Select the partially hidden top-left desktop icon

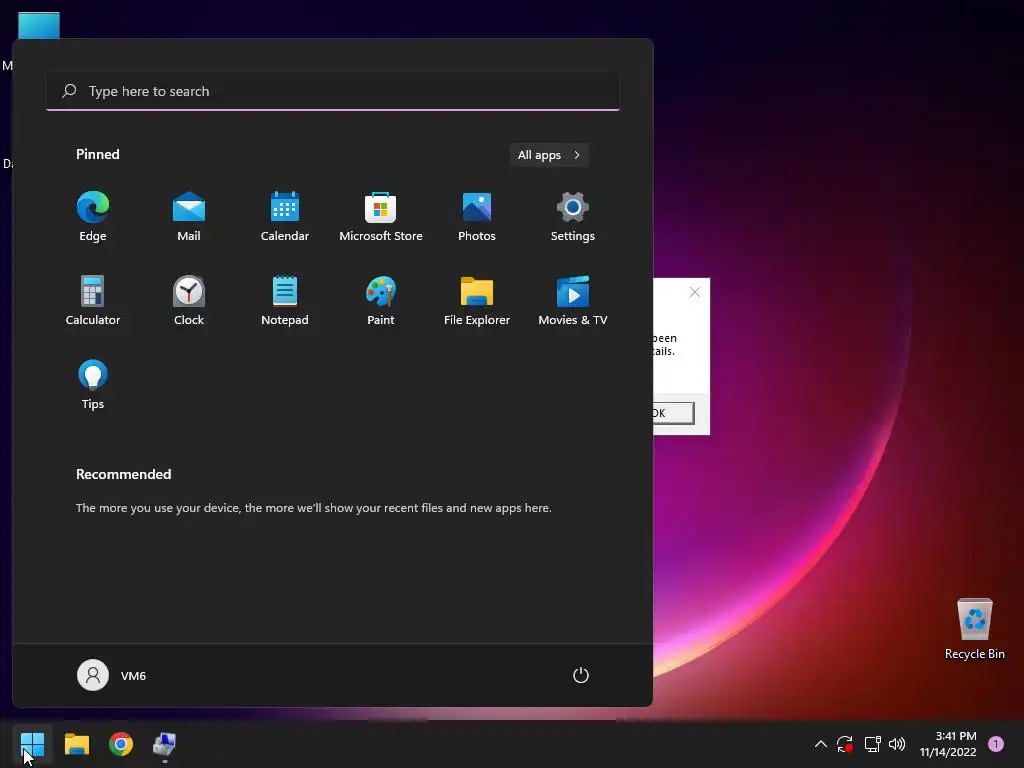click(x=39, y=26)
